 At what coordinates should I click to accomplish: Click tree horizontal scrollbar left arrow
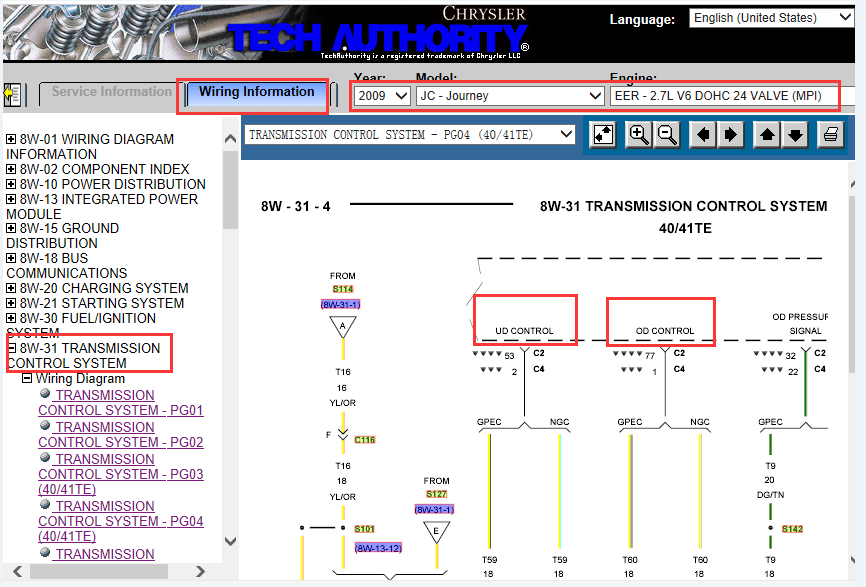tap(17, 572)
